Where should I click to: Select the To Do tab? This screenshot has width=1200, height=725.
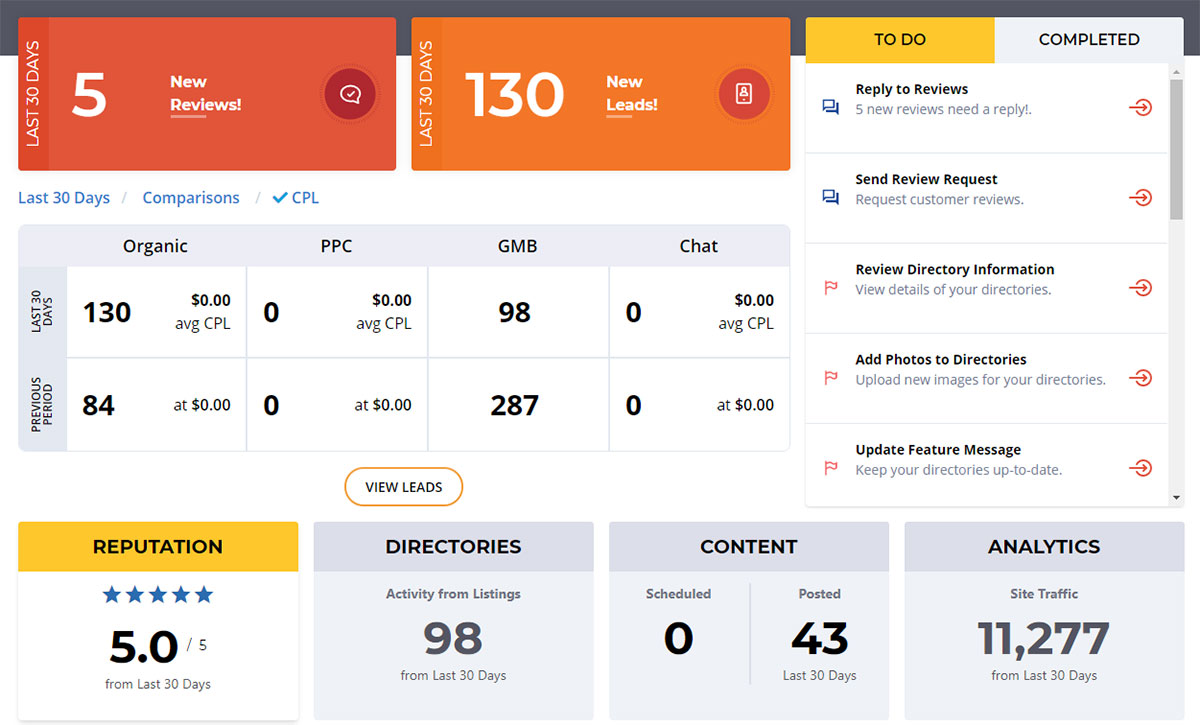click(899, 40)
